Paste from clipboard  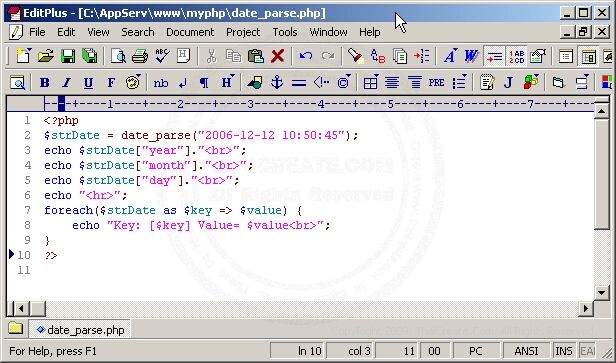(x=255, y=56)
